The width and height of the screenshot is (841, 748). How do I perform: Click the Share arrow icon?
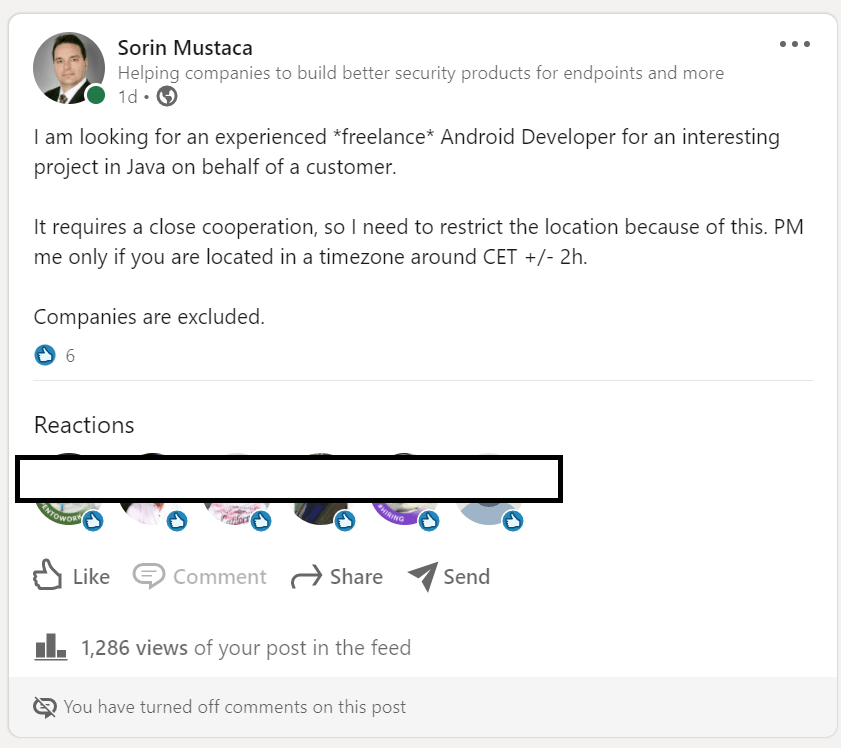point(304,577)
